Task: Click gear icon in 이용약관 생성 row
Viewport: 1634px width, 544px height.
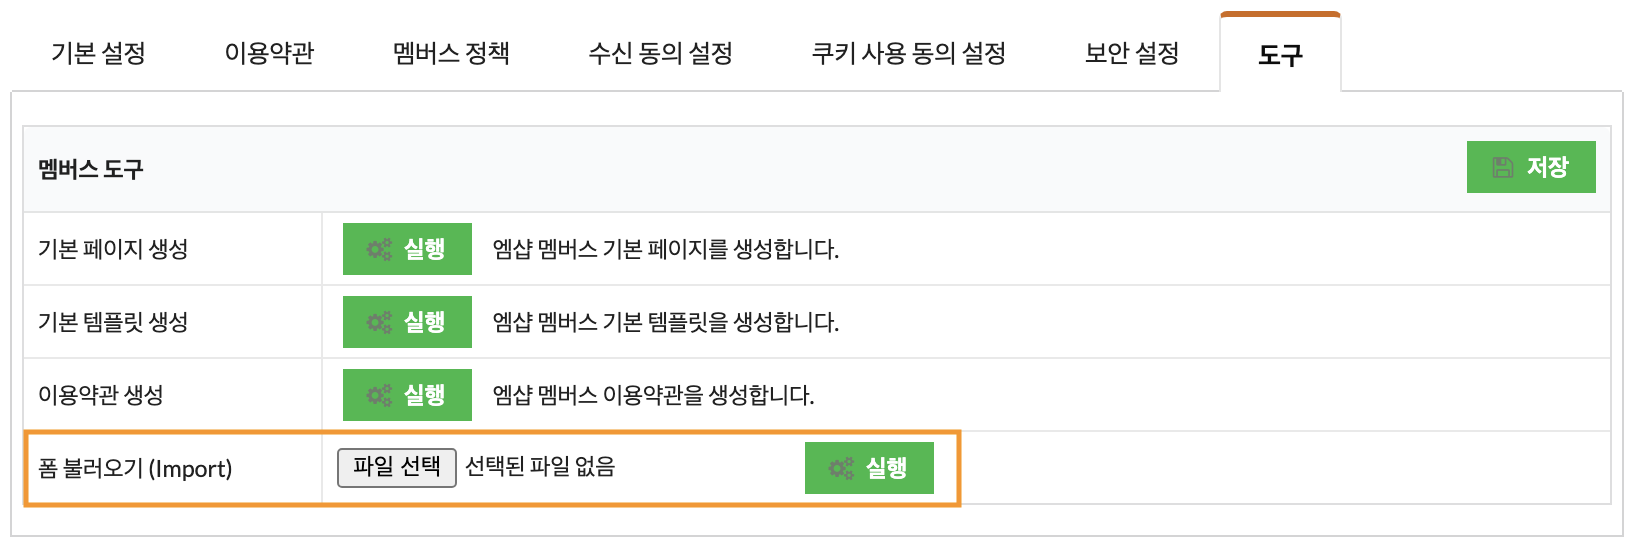Action: click(379, 395)
